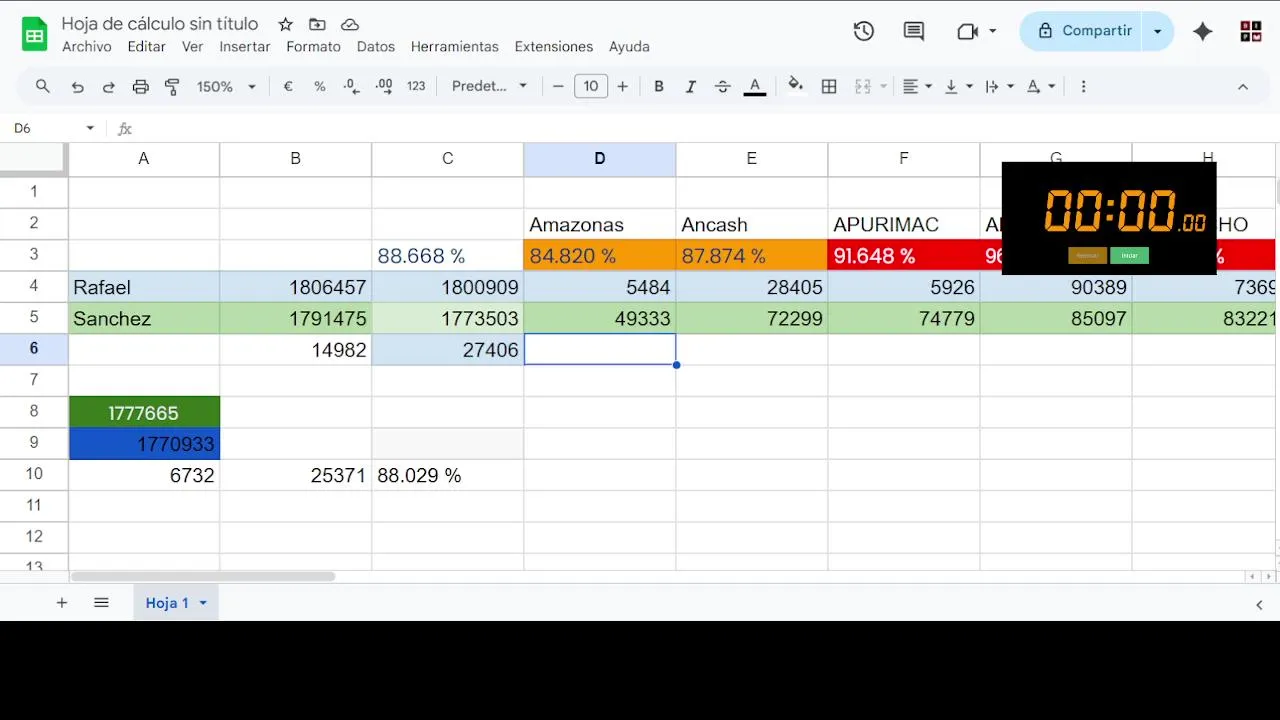Click the green timer start button

[1129, 255]
